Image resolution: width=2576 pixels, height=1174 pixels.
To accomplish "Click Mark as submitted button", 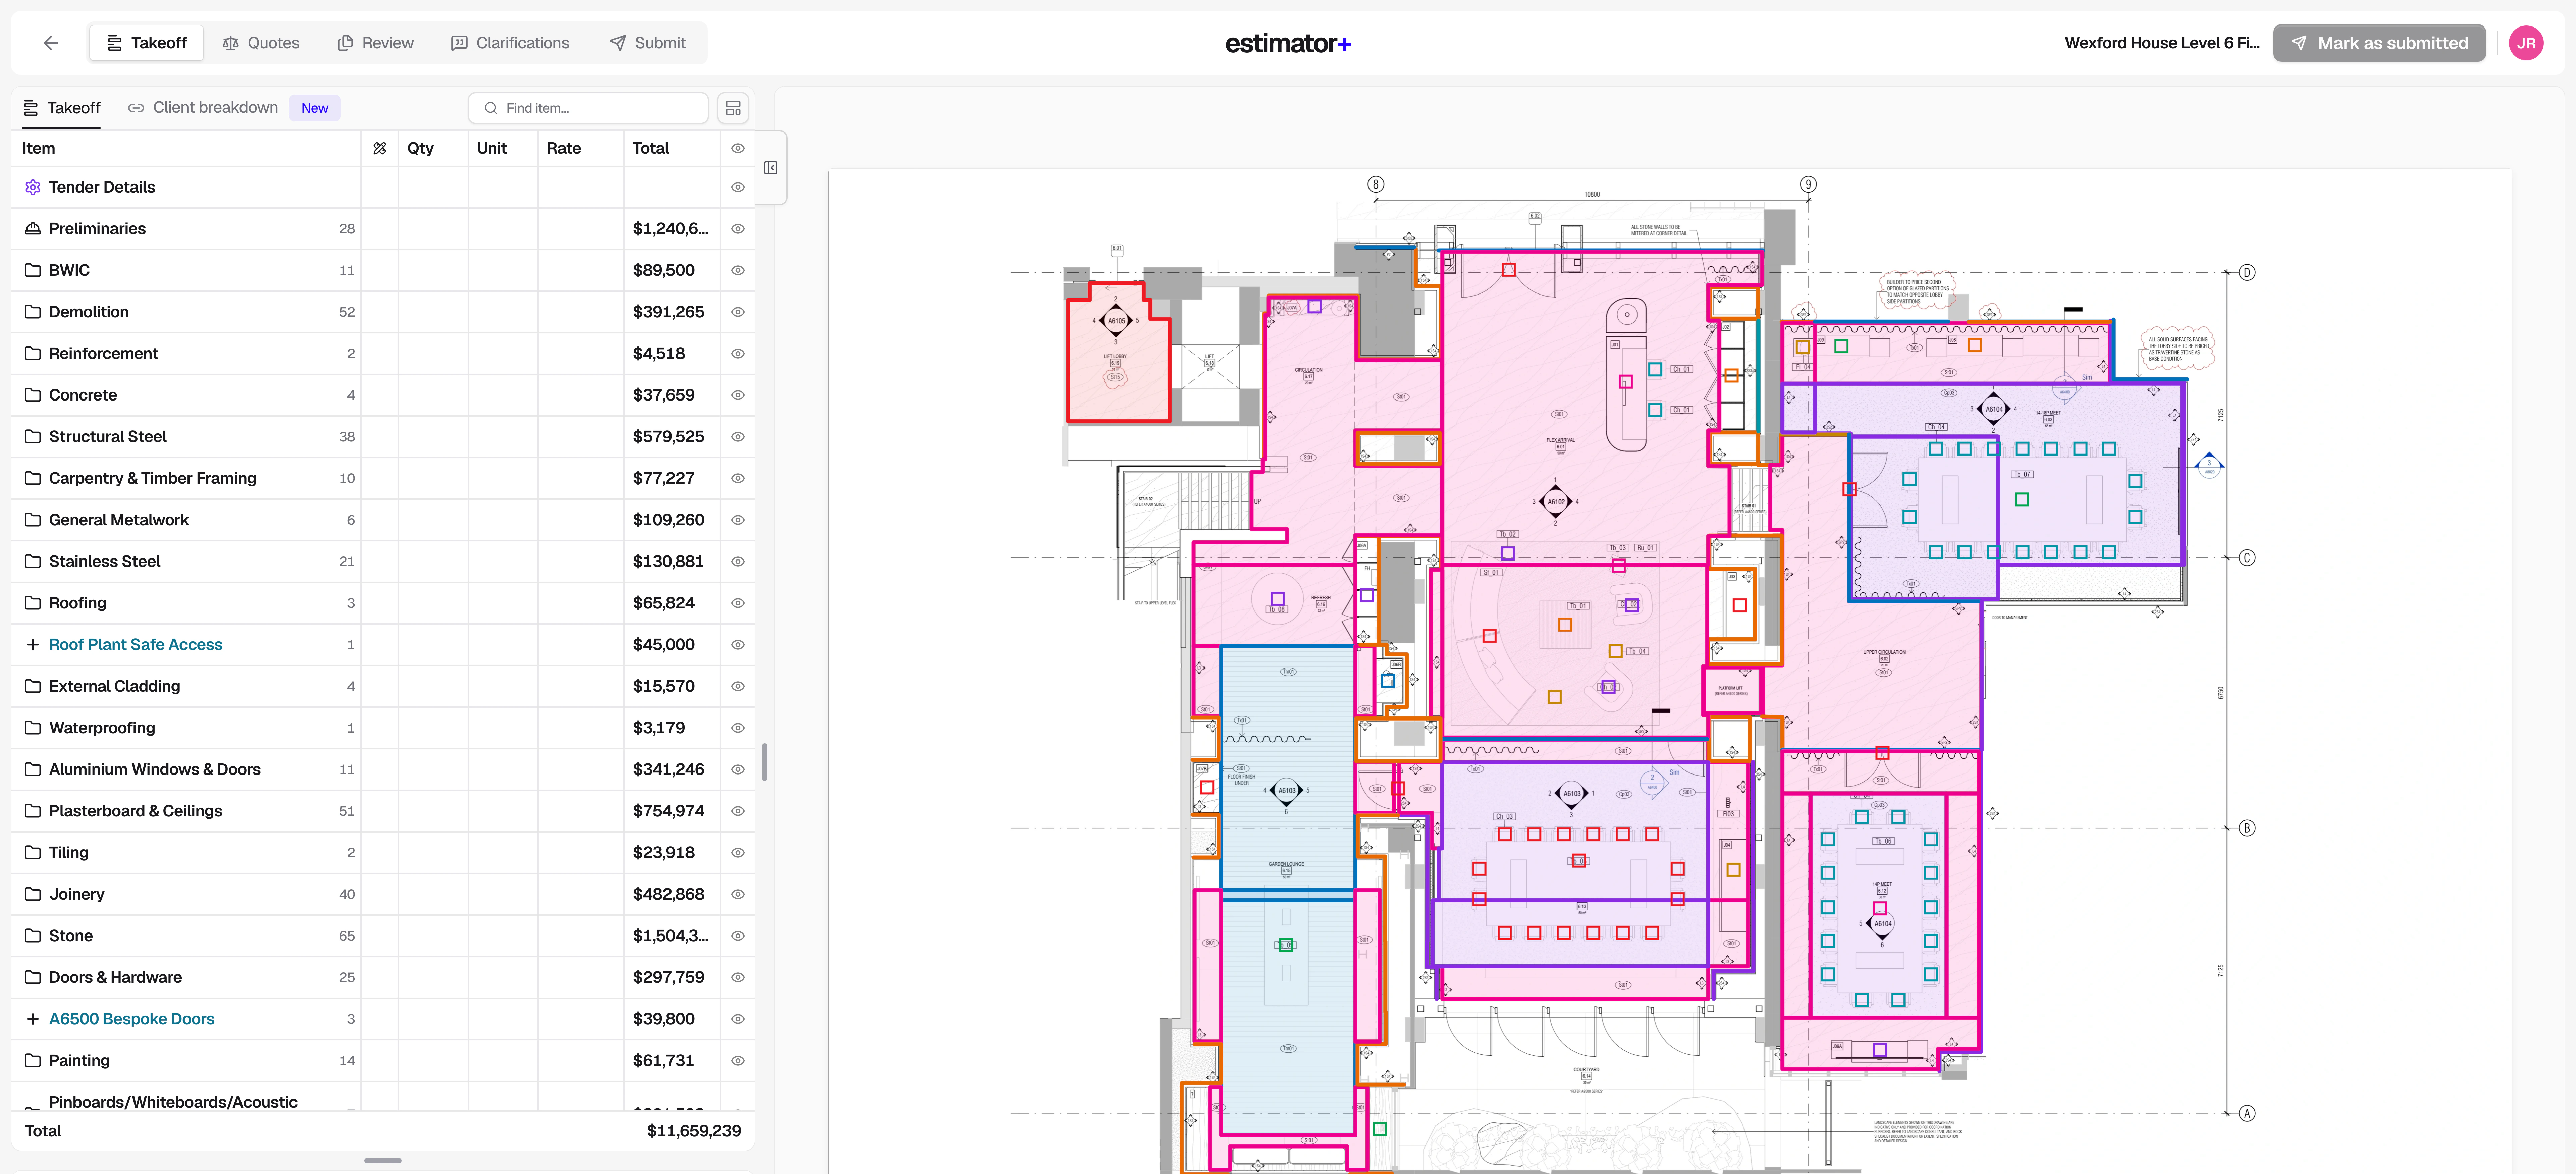I will (x=2379, y=43).
